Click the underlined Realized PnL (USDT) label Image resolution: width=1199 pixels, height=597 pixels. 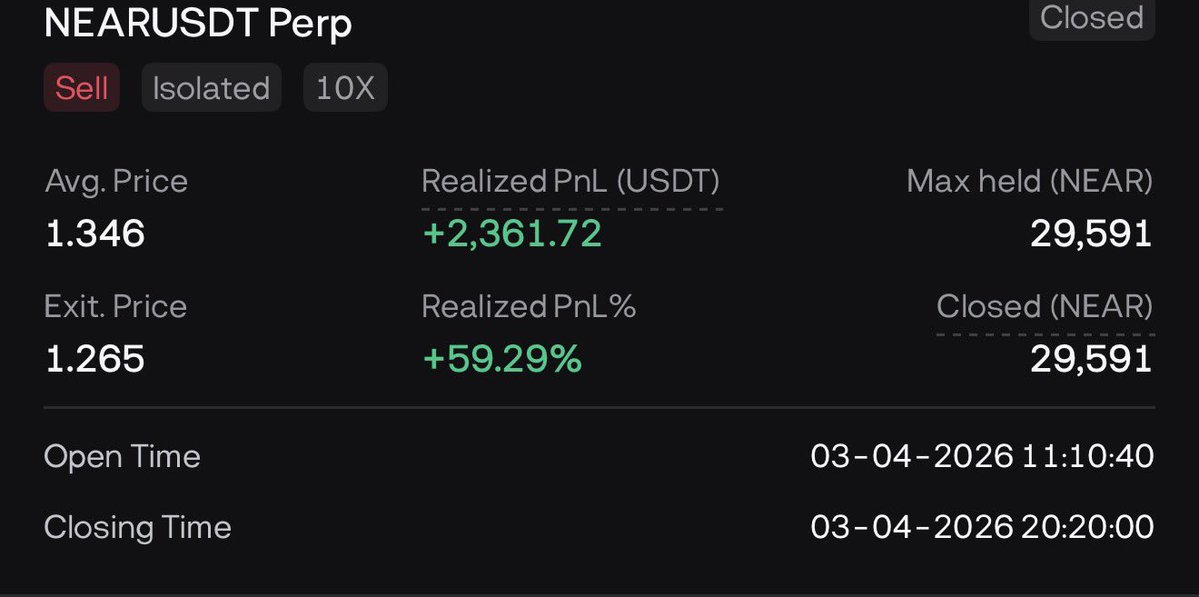click(571, 181)
